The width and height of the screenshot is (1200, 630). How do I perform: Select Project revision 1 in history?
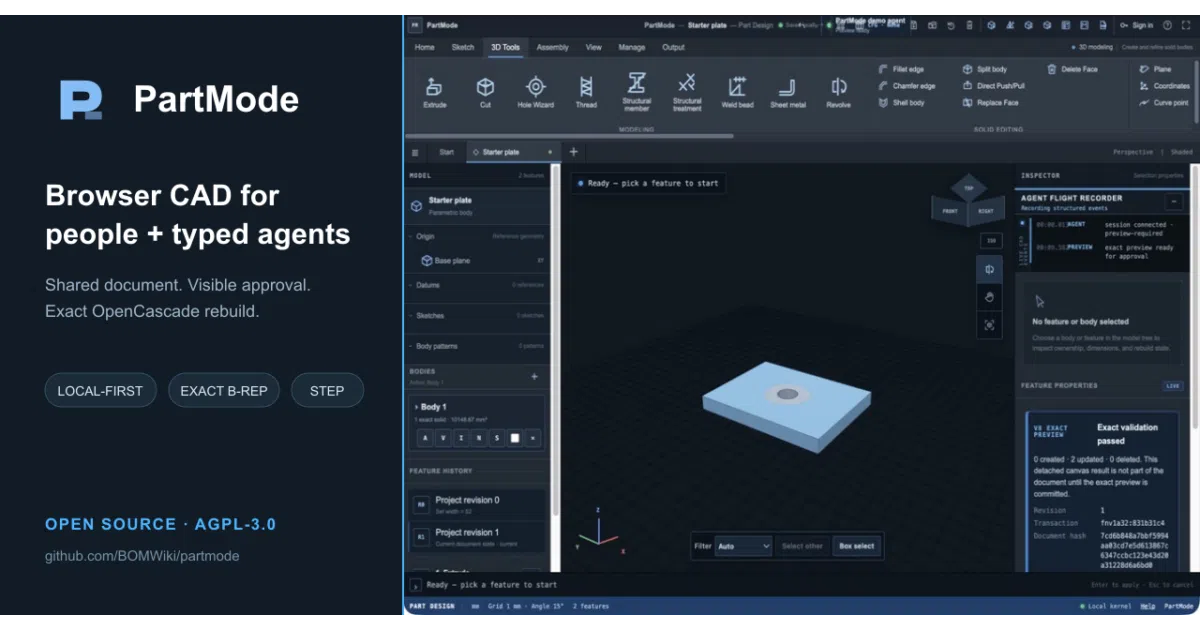(x=478, y=537)
